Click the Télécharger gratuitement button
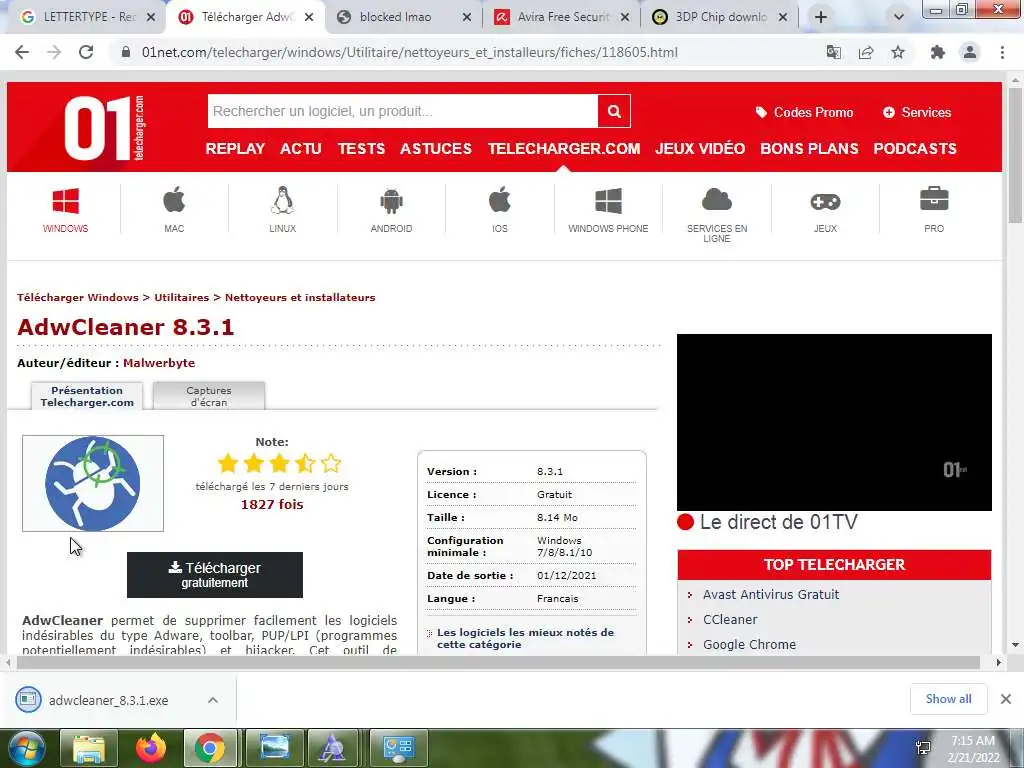 point(215,575)
